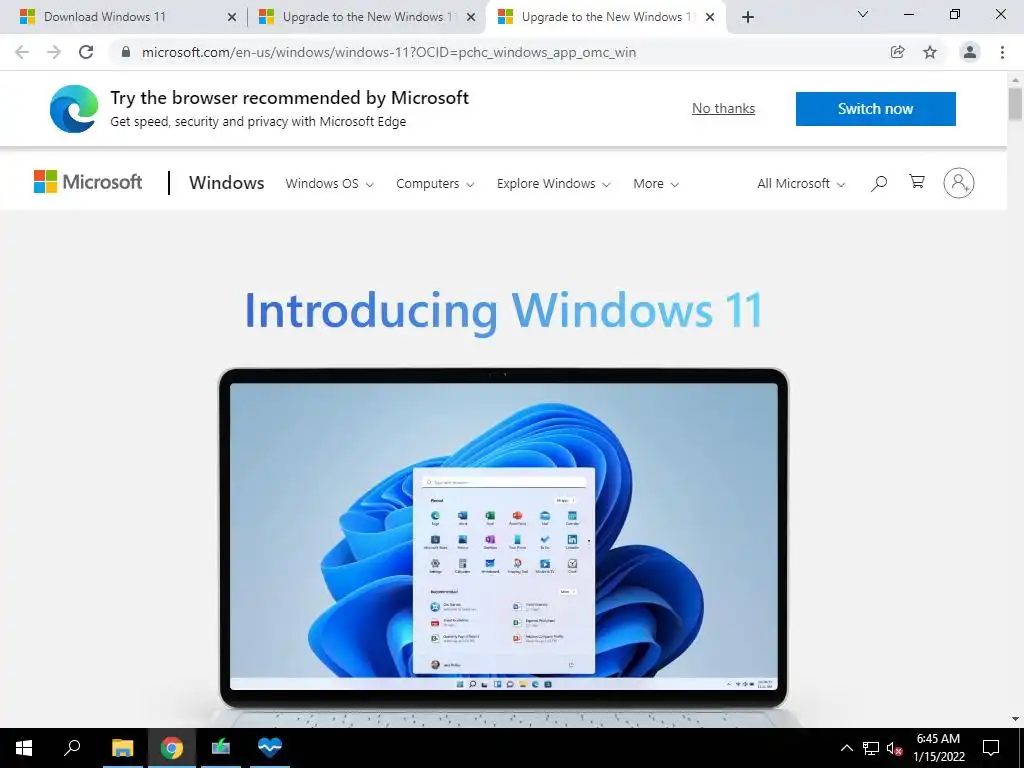Screen dimensions: 1024x768
Task: Click the browser forward arrow
Action: [x=54, y=52]
